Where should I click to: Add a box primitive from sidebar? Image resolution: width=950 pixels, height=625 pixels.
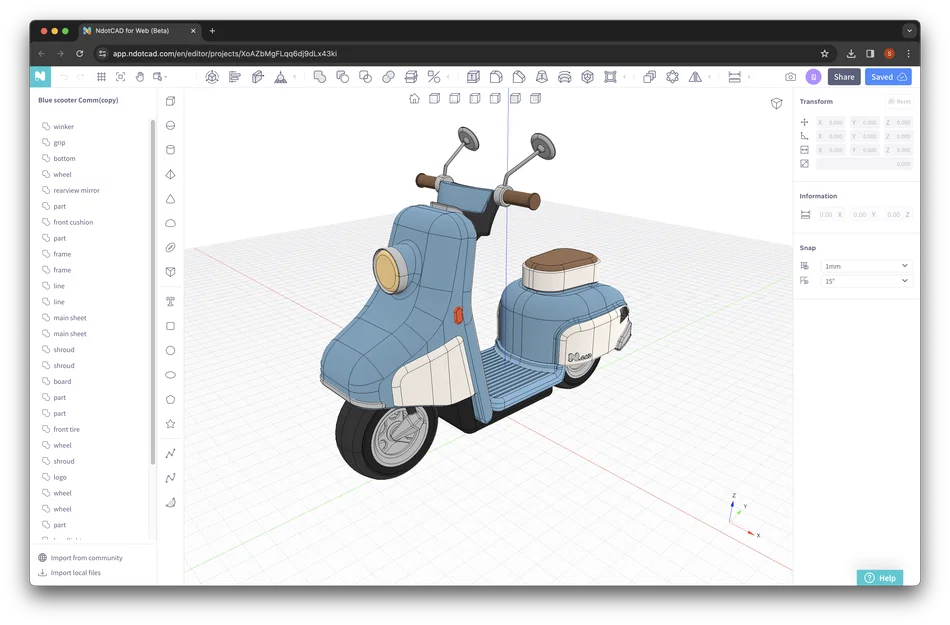tap(171, 101)
